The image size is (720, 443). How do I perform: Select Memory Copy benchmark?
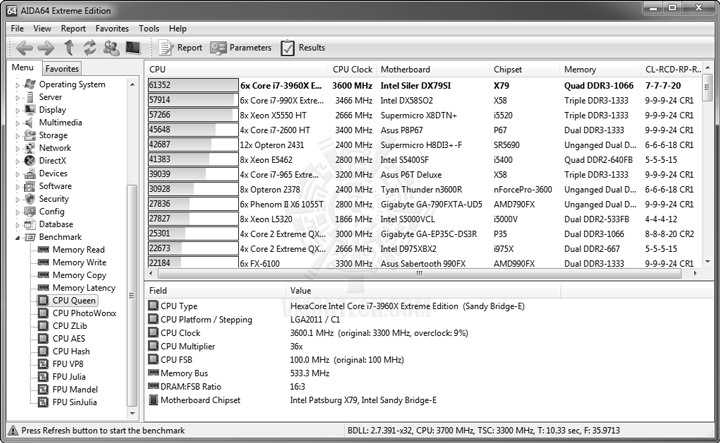[79, 275]
